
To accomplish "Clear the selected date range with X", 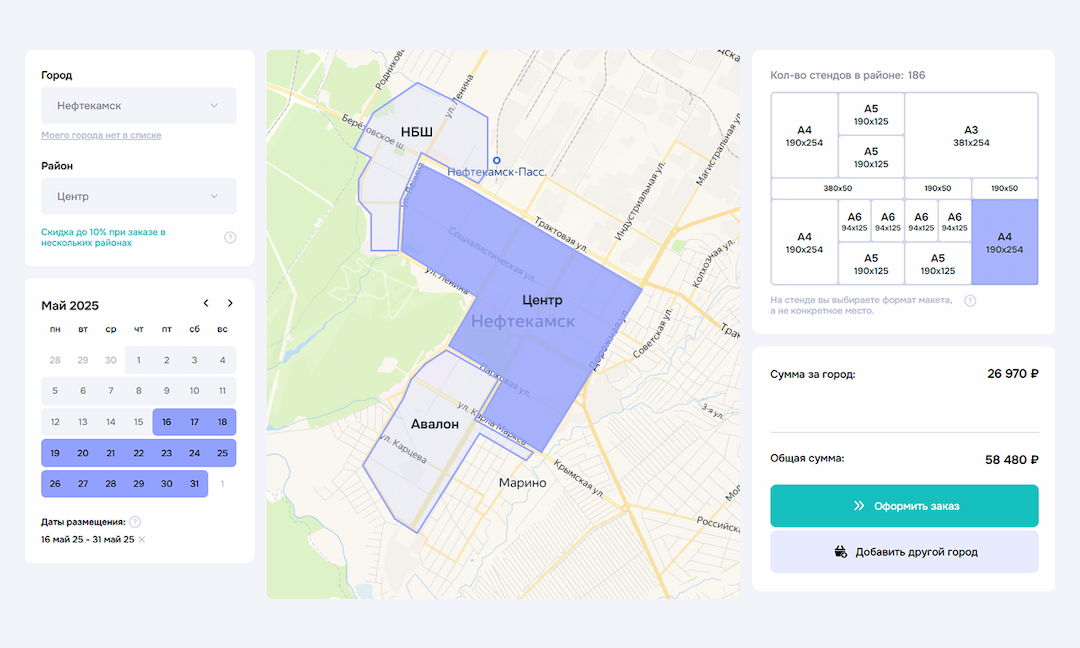I will (142, 540).
